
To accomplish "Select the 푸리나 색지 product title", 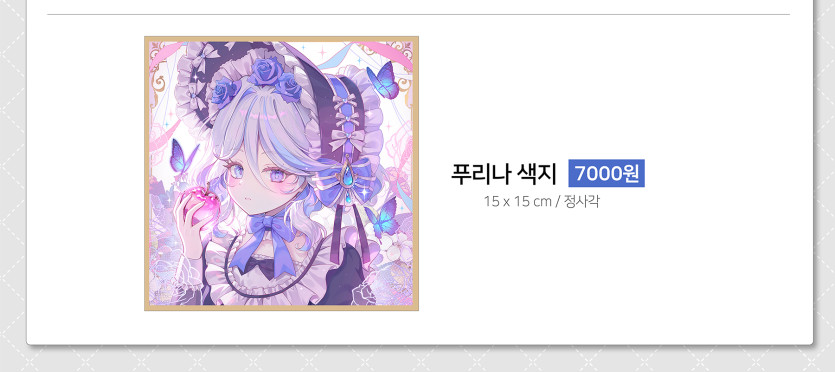I will [x=504, y=173].
